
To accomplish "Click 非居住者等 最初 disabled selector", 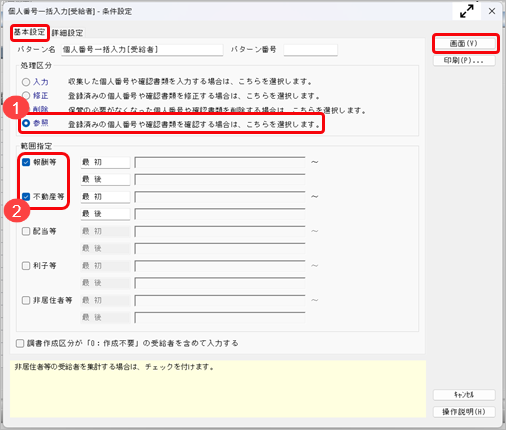I will click(105, 300).
